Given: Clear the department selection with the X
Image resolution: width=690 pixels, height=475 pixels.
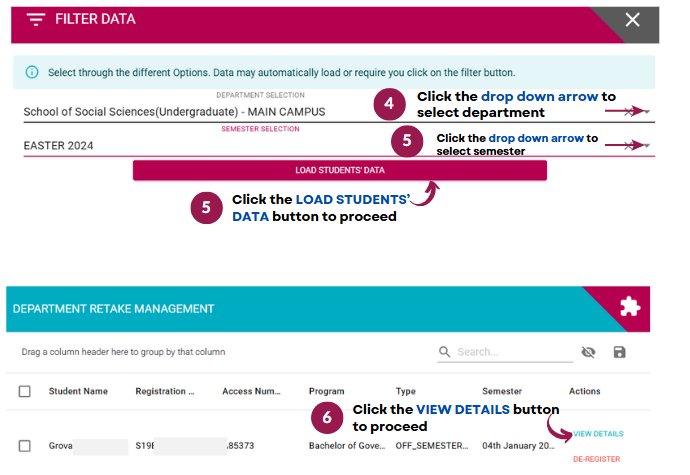Looking at the screenshot, I should (x=629, y=112).
